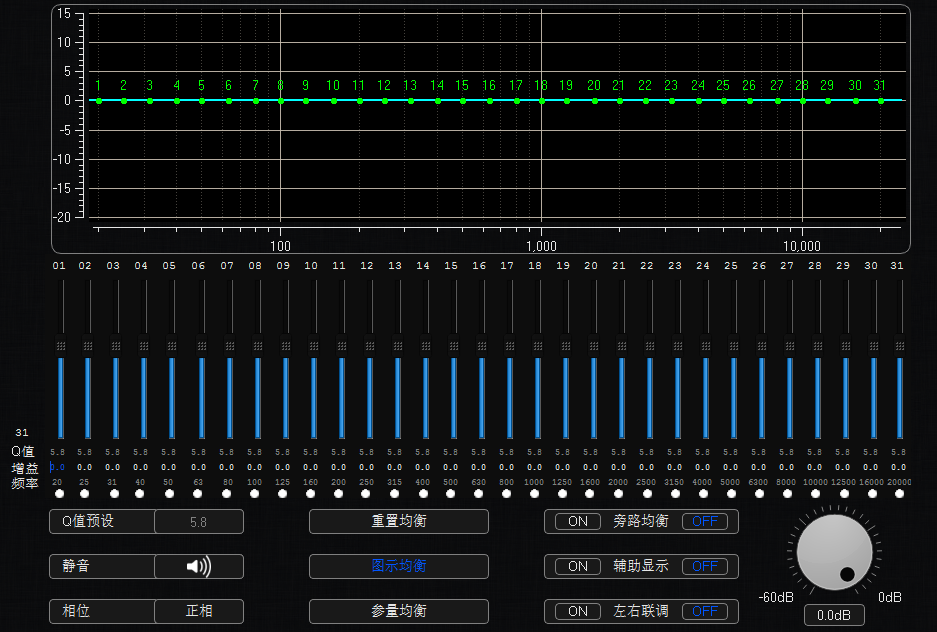
Task: Select green EQ band point 31 on the curve
Action: pyautogui.click(x=880, y=100)
